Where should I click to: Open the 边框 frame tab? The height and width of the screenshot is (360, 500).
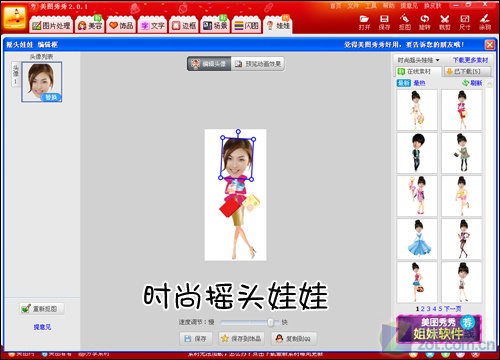click(184, 25)
